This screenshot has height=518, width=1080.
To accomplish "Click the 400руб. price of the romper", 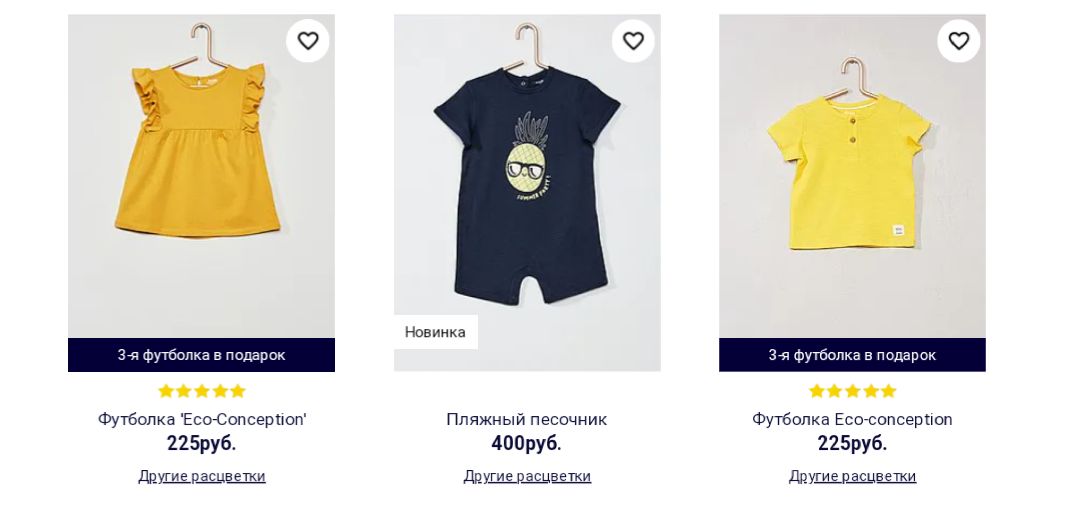I will tap(527, 444).
